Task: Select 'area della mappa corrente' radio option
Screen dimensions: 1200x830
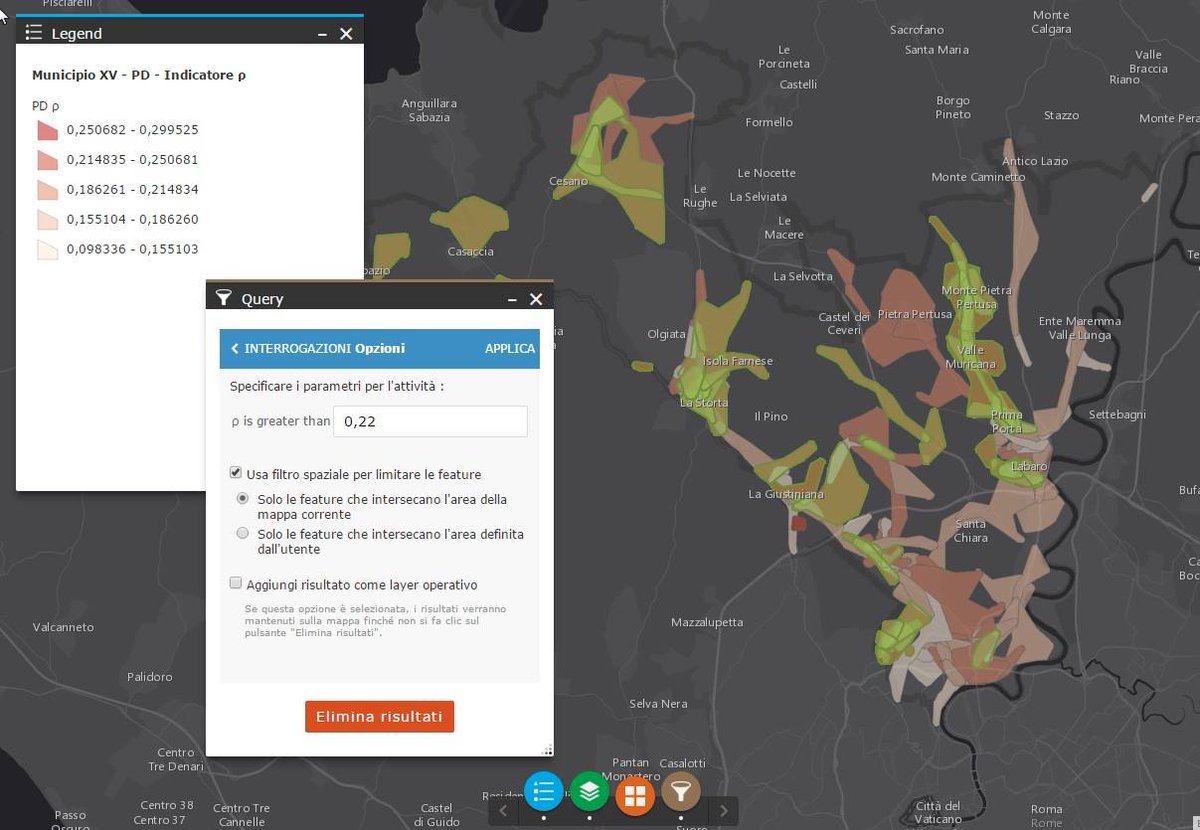Action: tap(242, 498)
